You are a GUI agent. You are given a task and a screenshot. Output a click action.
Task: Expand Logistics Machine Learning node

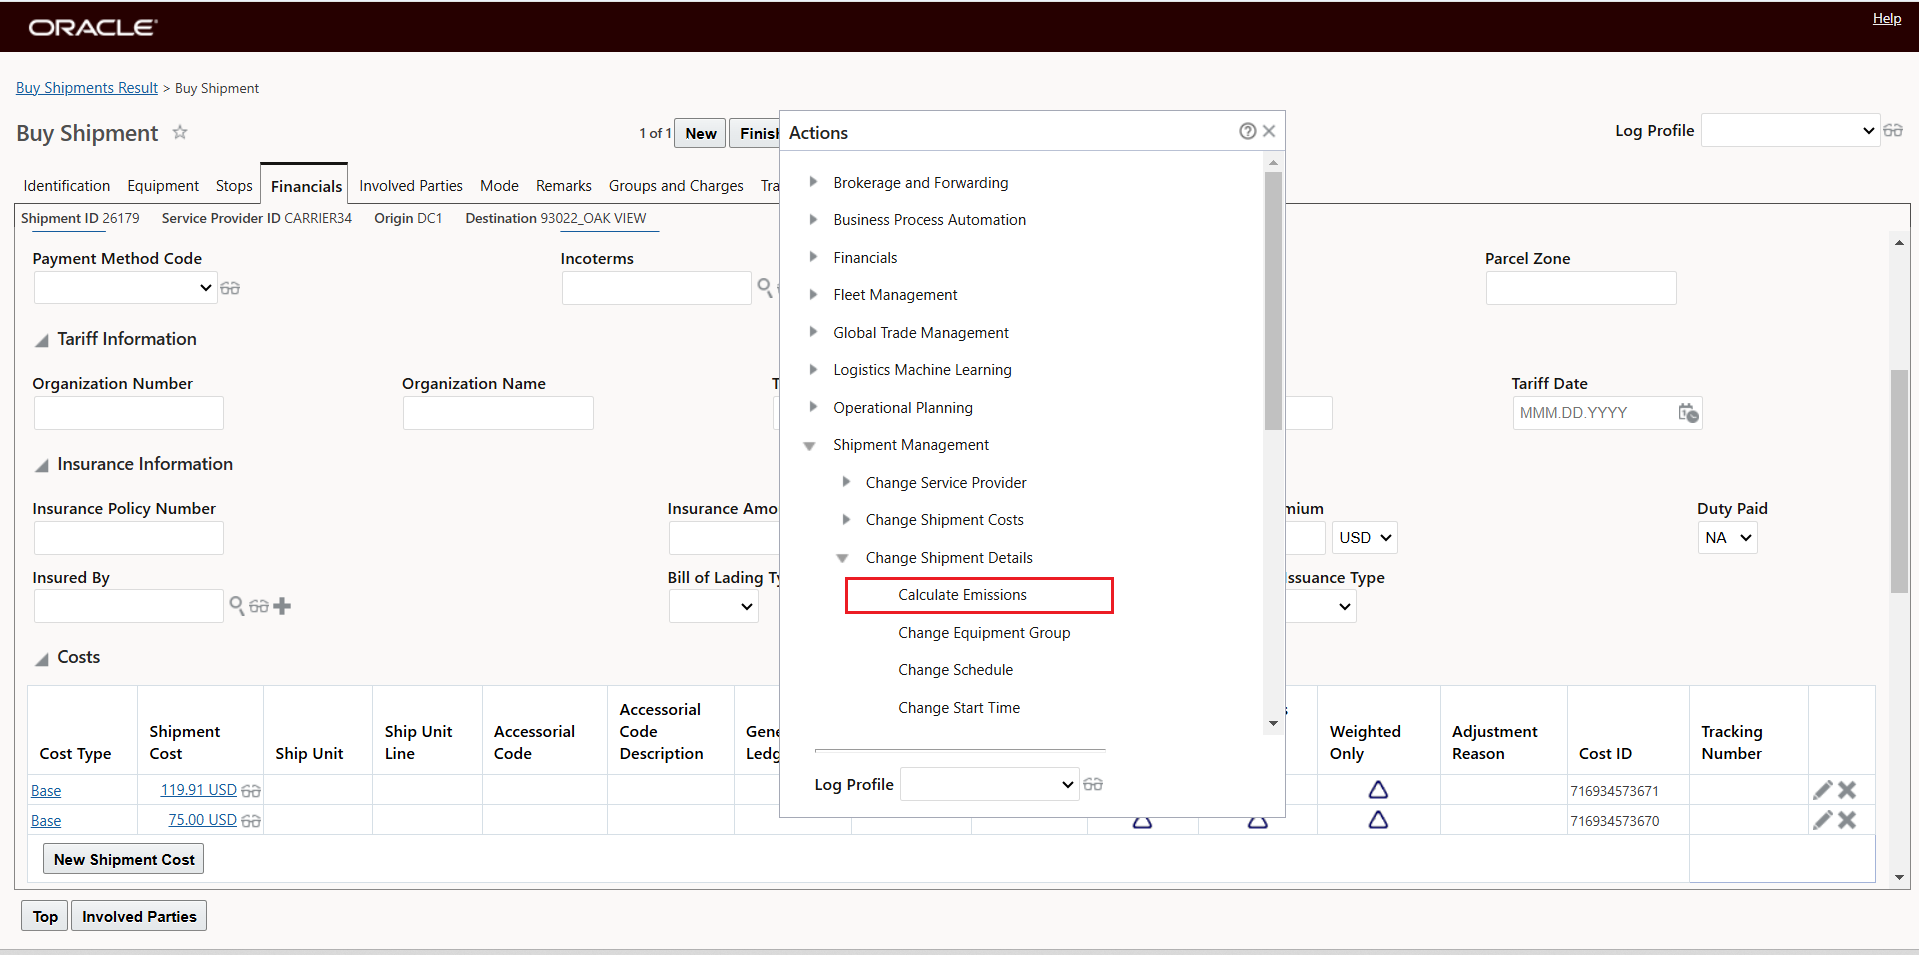pyautogui.click(x=813, y=369)
